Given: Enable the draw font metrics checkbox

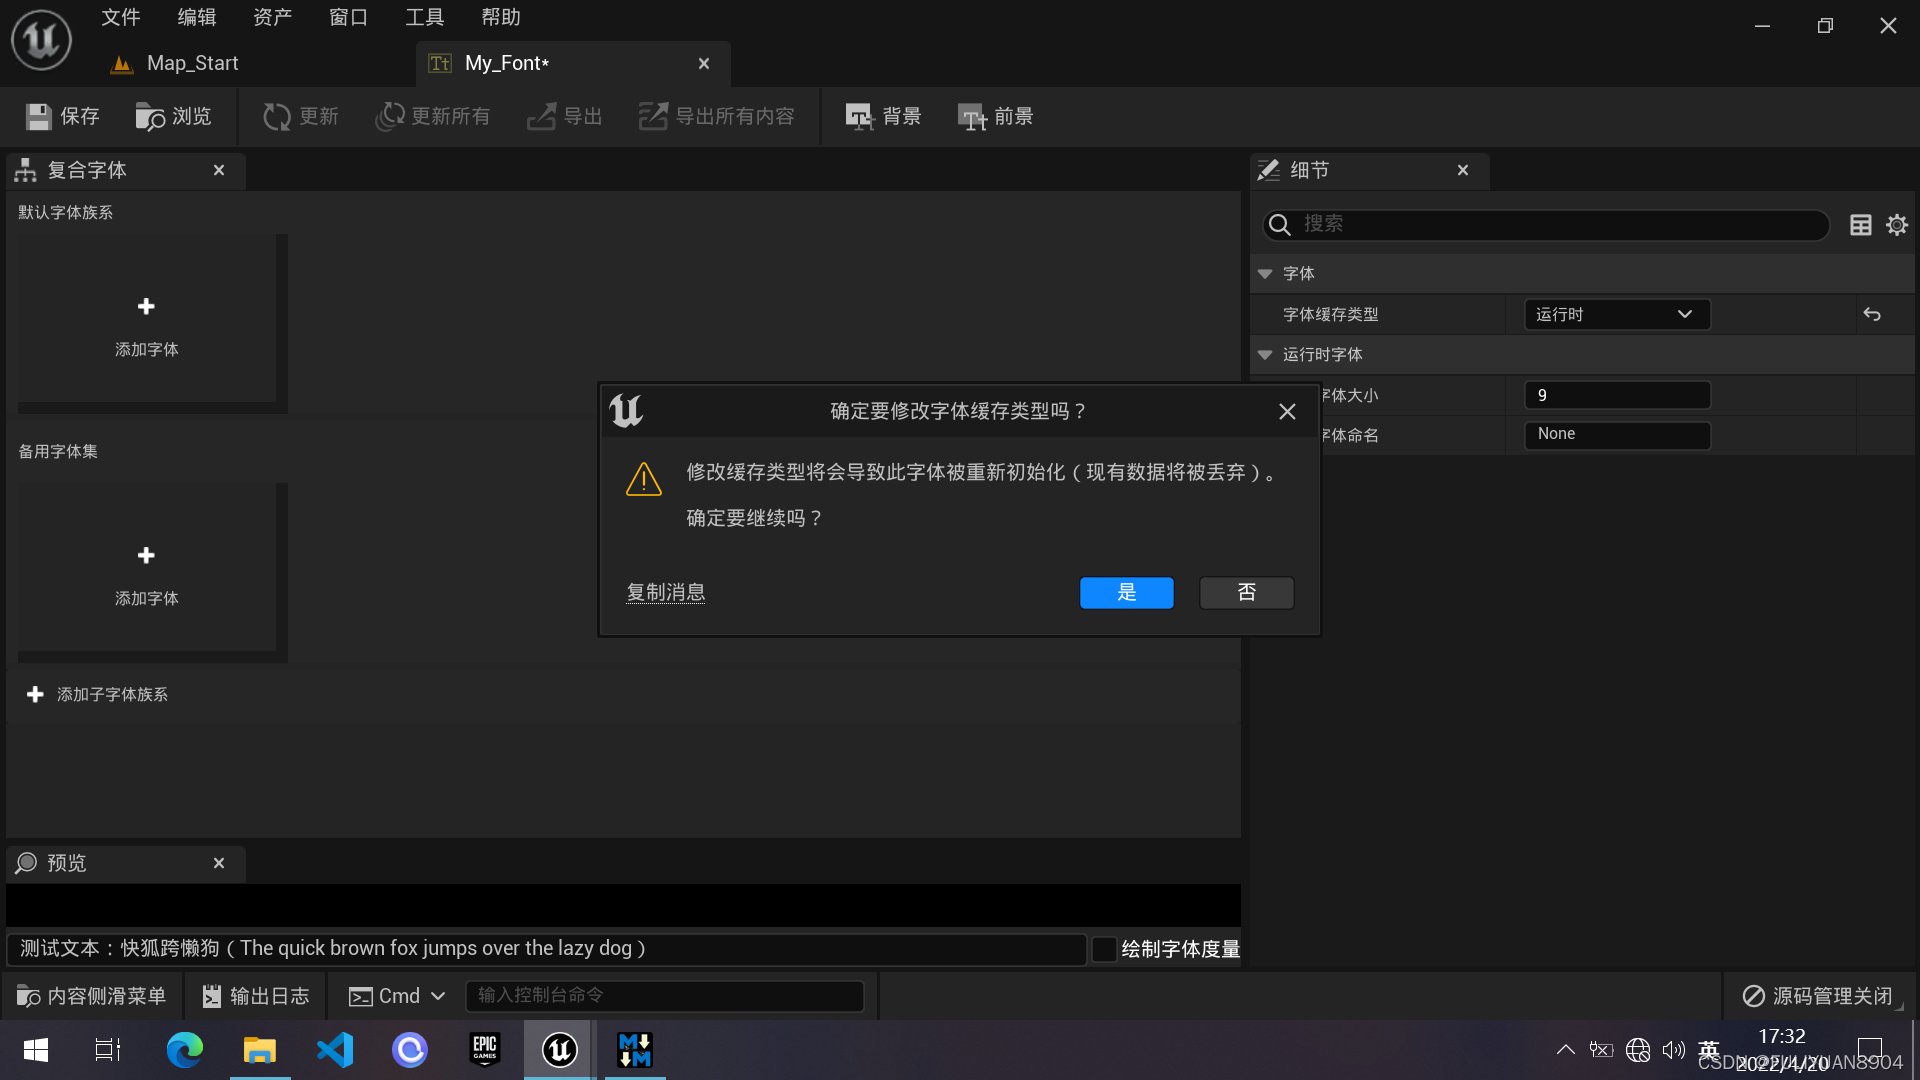Looking at the screenshot, I should pyautogui.click(x=1104, y=949).
